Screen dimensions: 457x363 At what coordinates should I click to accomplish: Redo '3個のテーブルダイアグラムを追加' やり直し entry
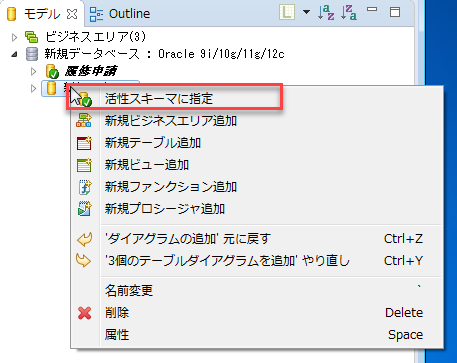click(x=257, y=261)
